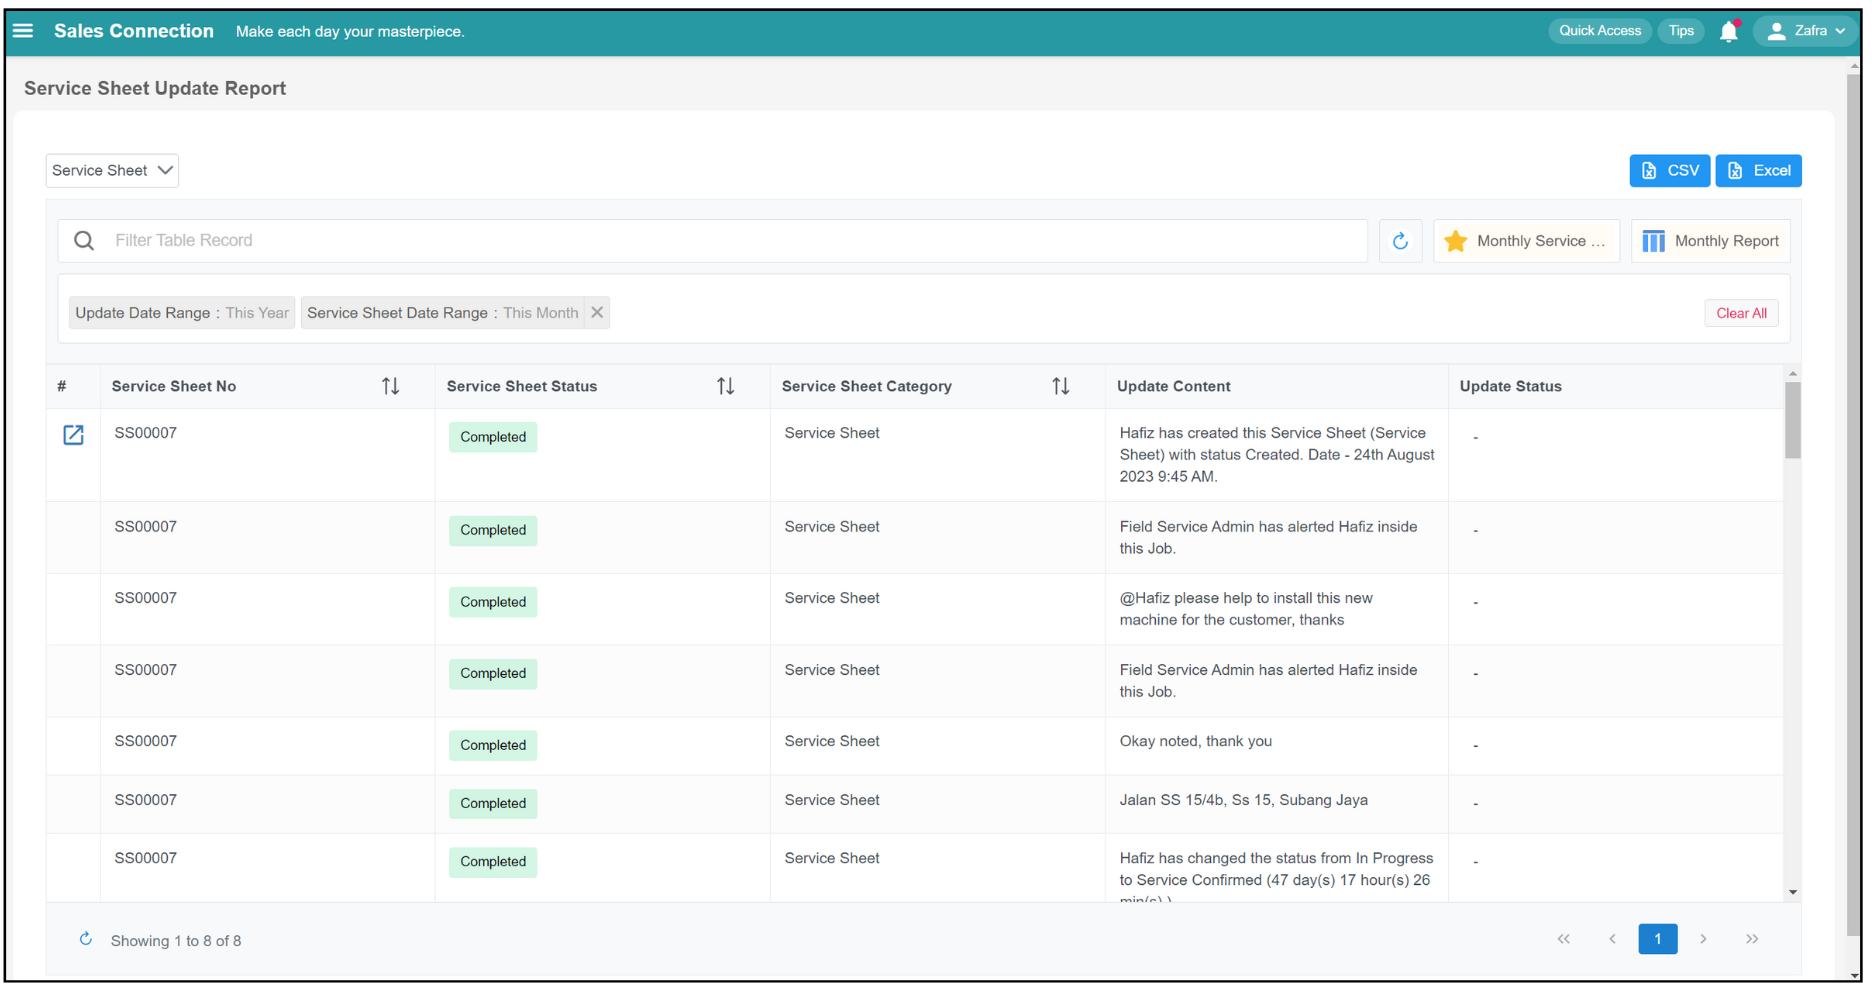
Task: Go to the previous page
Action: 1612,939
